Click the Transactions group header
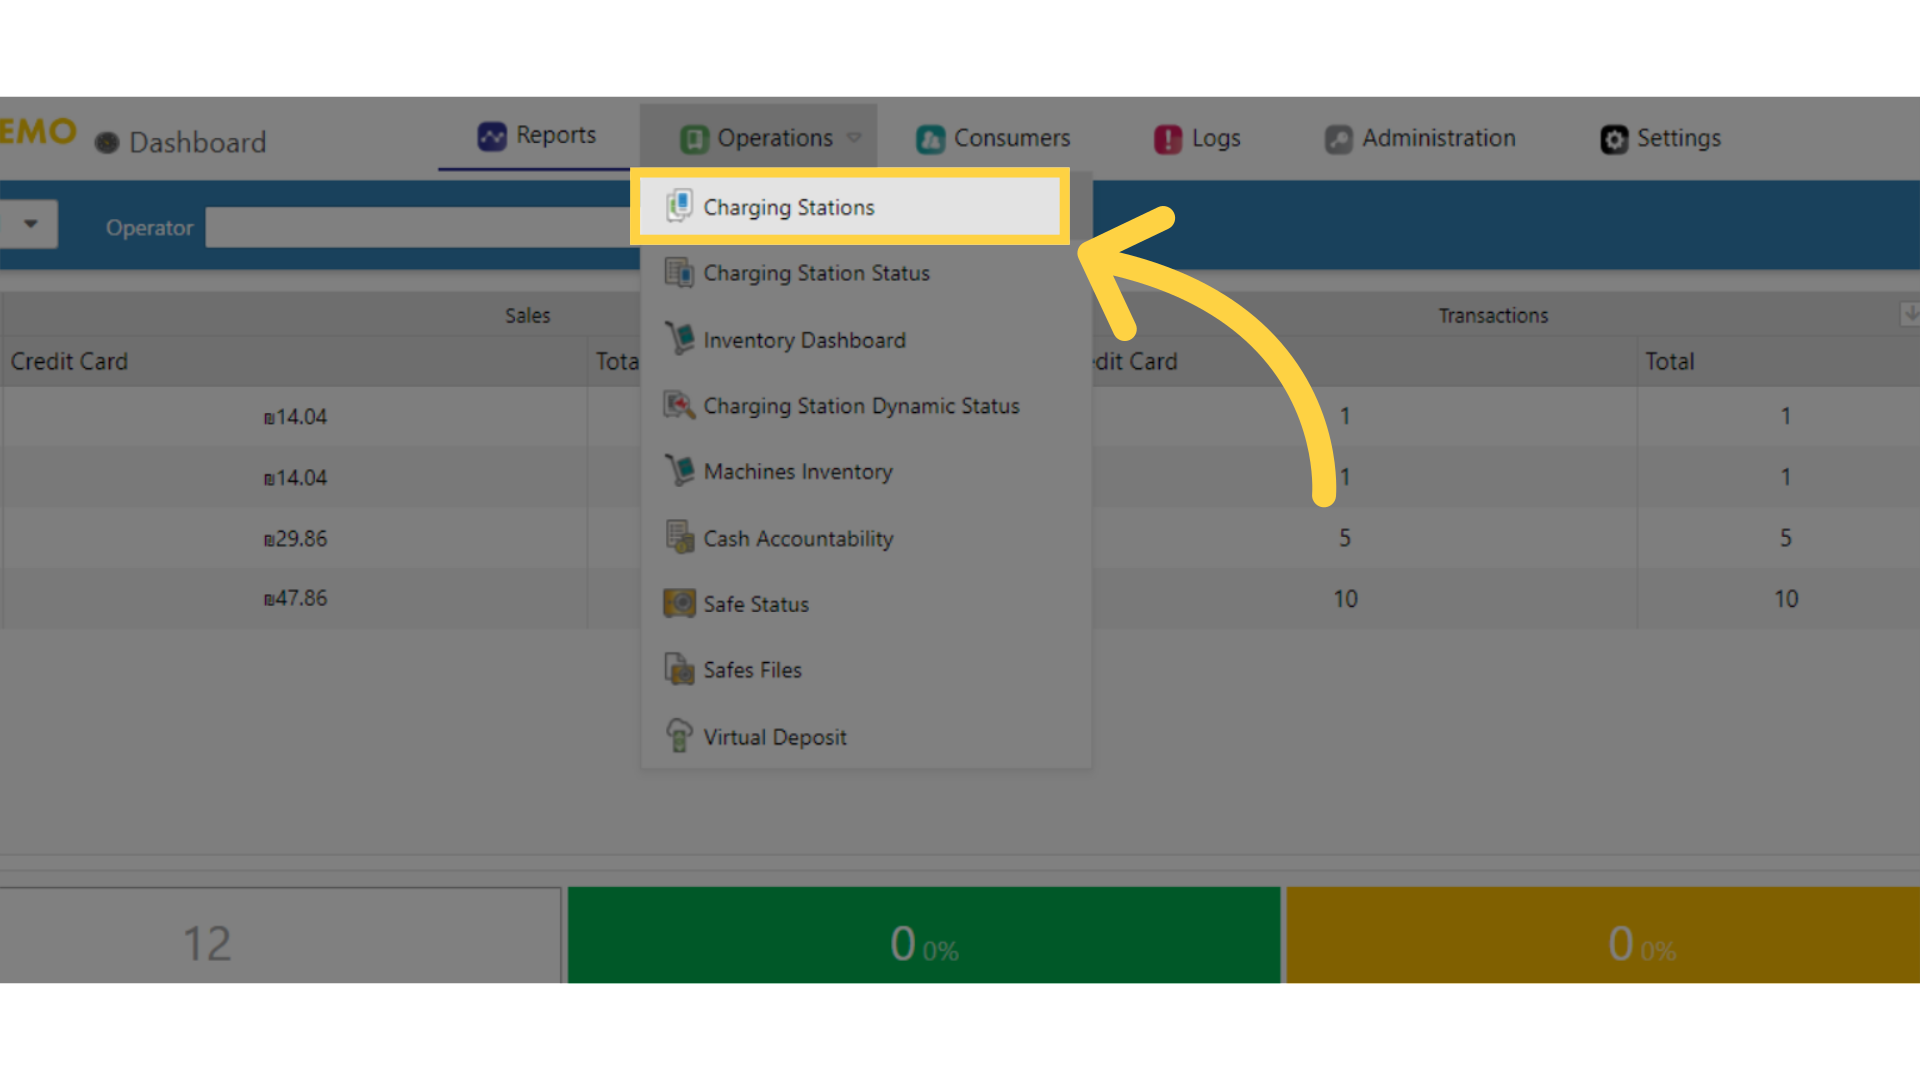The image size is (1920, 1080). (x=1493, y=315)
